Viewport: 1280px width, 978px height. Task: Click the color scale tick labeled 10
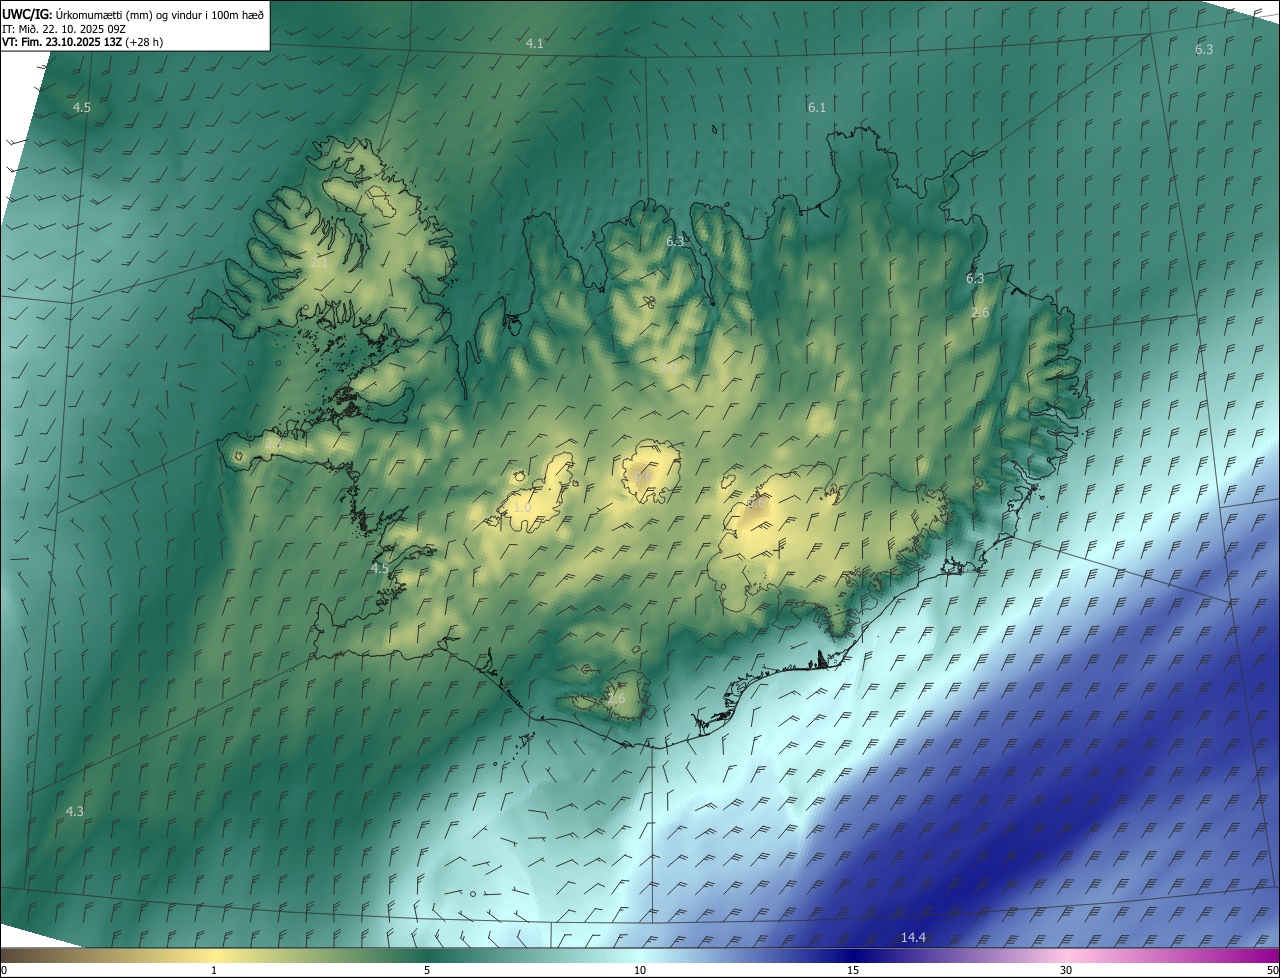(x=640, y=970)
